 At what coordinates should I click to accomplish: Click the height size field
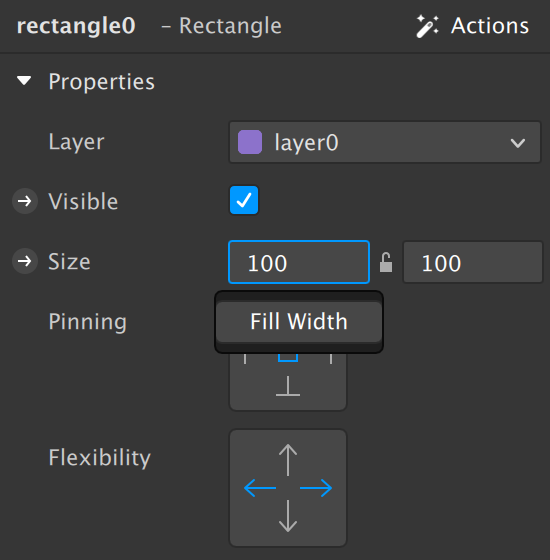coord(472,262)
